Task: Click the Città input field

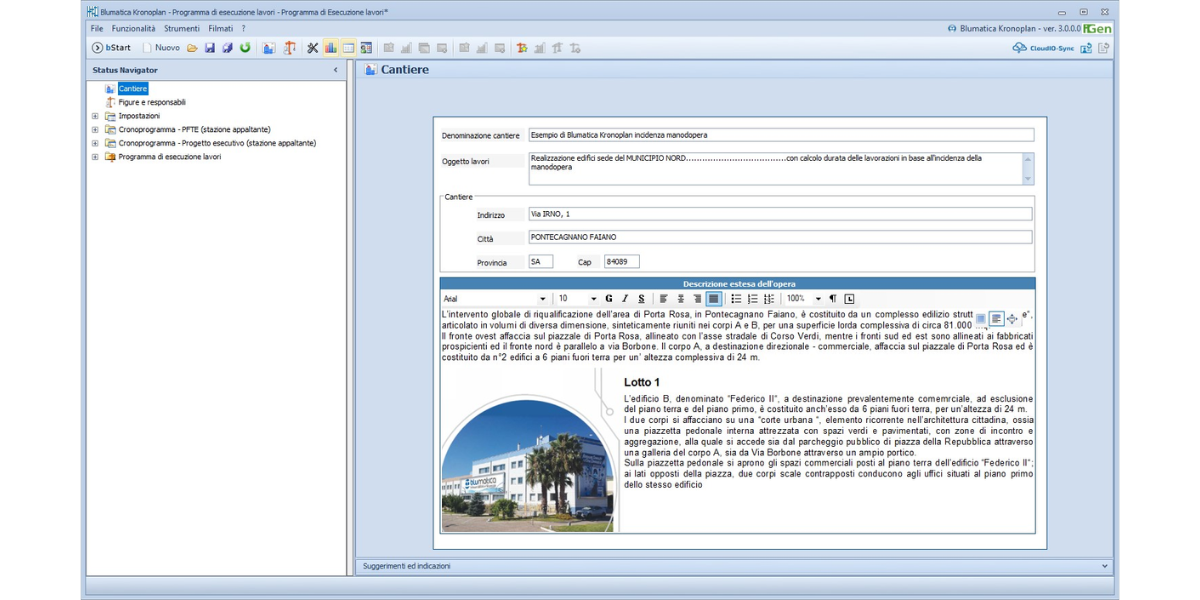Action: point(780,238)
